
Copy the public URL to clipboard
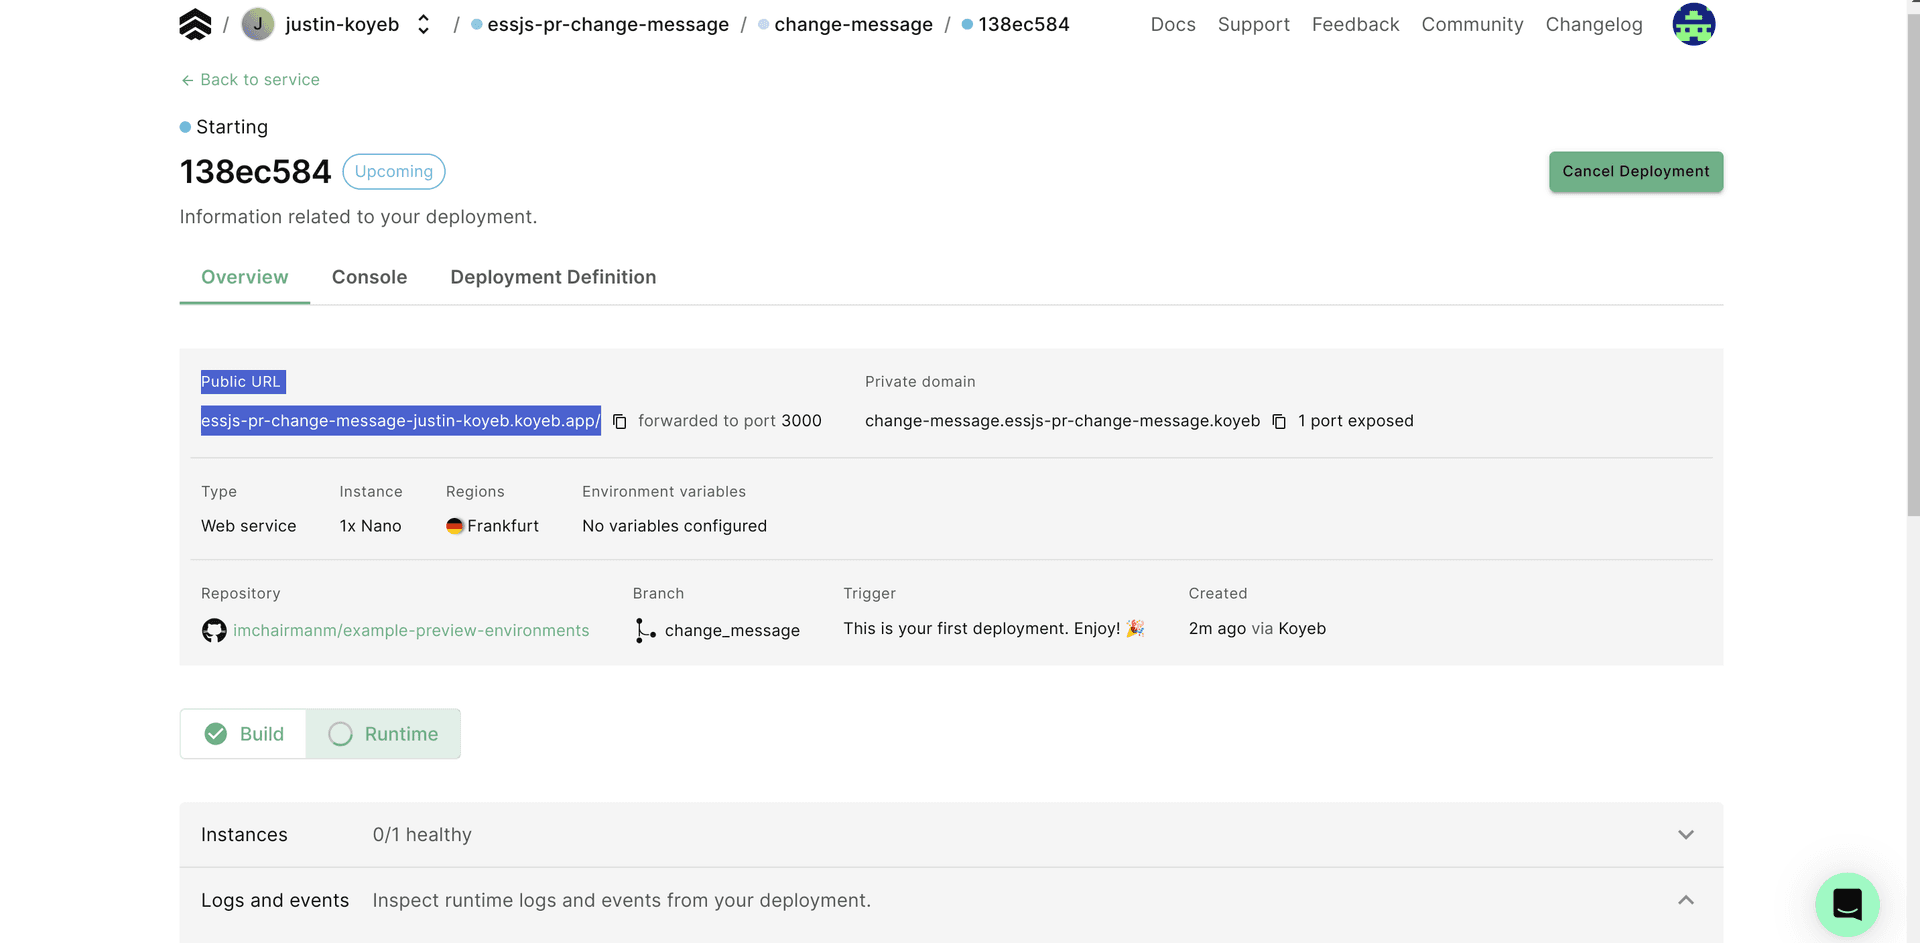620,422
